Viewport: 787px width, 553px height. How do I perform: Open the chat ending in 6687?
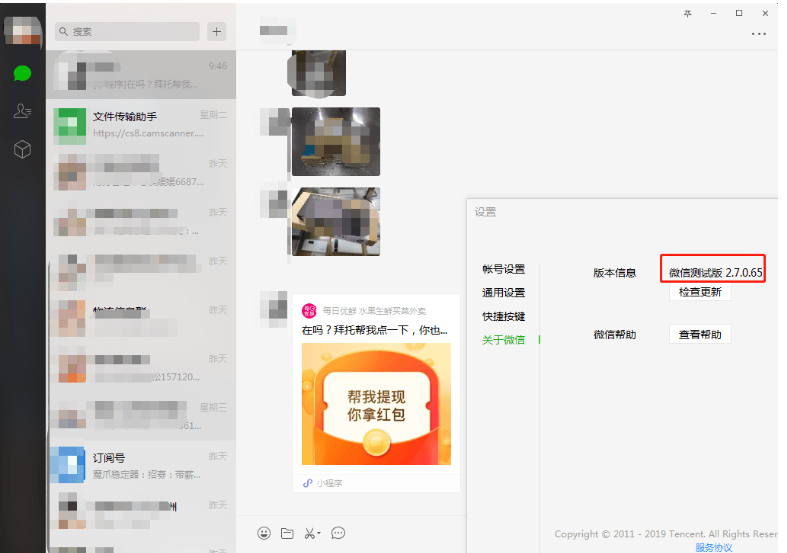coord(141,173)
